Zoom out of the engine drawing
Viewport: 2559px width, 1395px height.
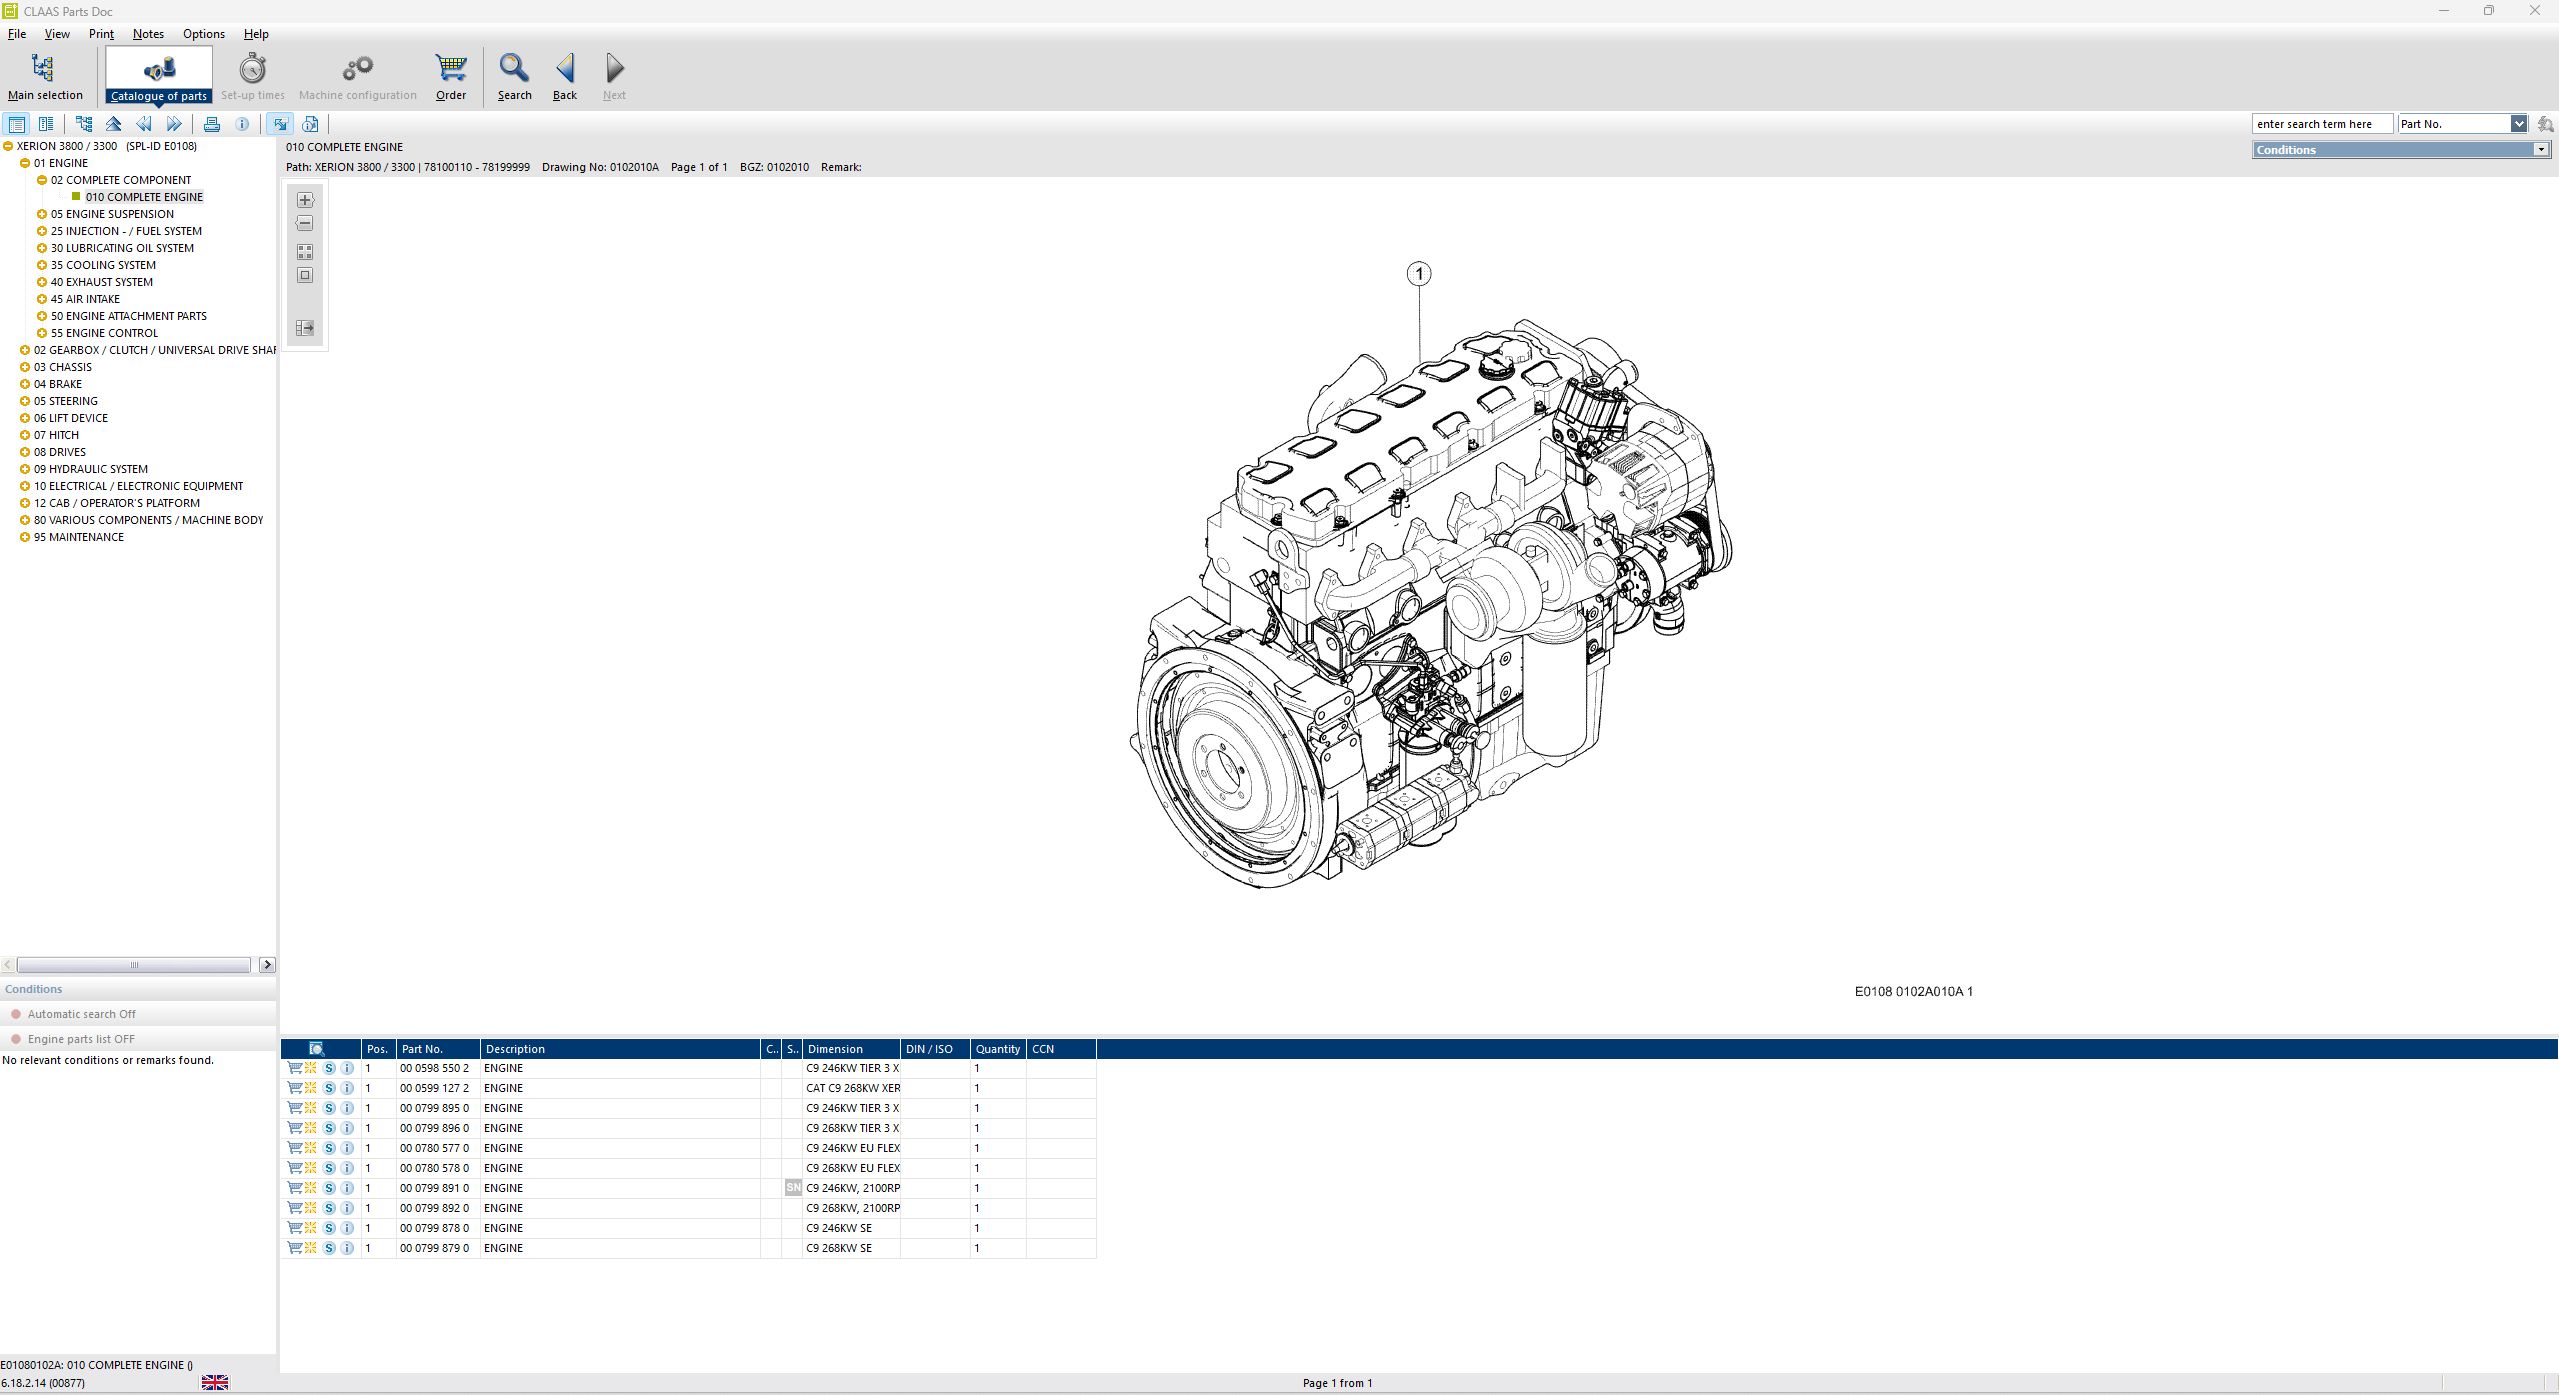[305, 224]
